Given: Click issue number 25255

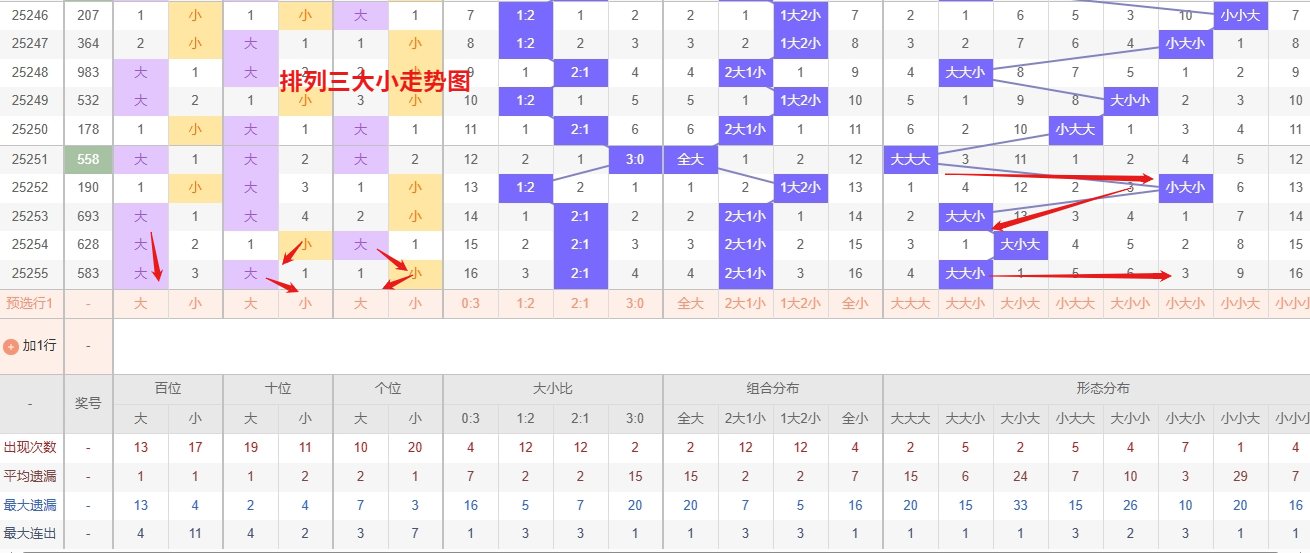Looking at the screenshot, I should point(30,273).
